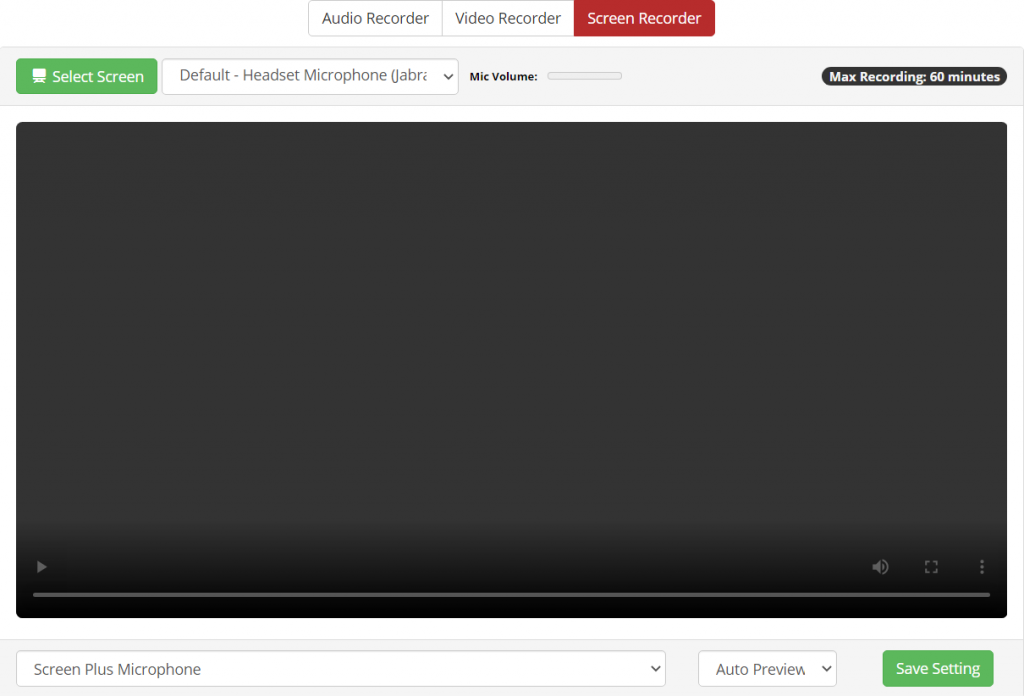
Task: Expand the Auto Preview dropdown
Action: (767, 669)
